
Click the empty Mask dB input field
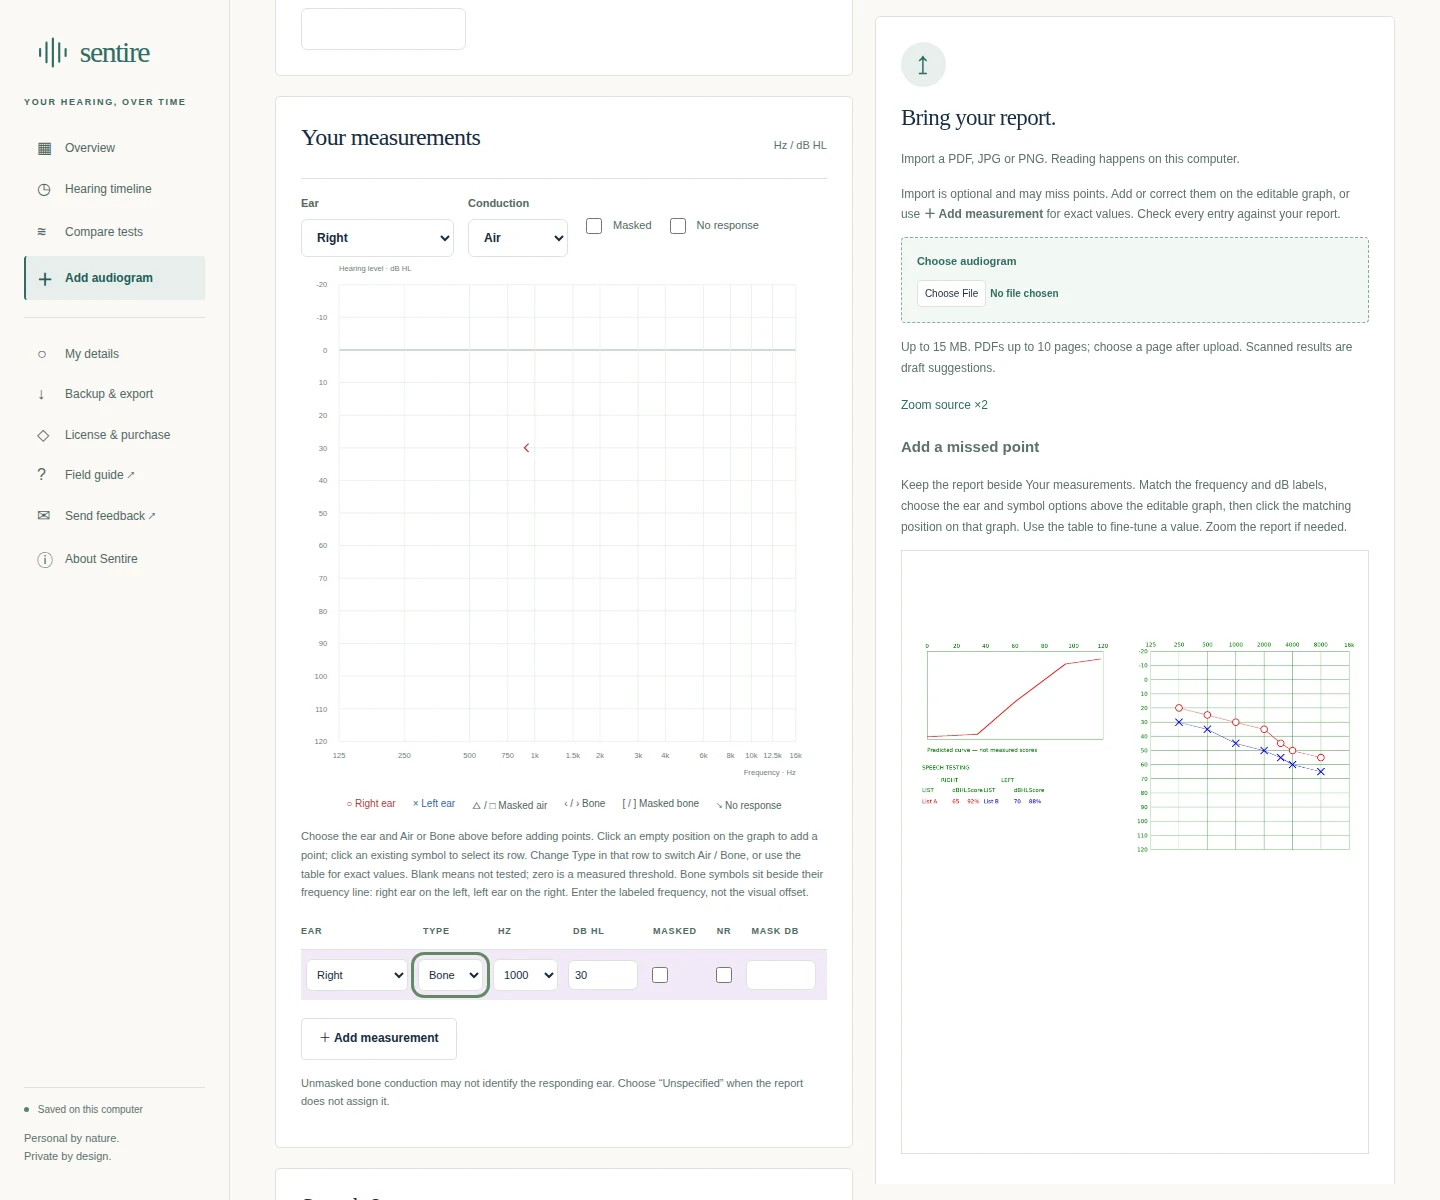[781, 975]
